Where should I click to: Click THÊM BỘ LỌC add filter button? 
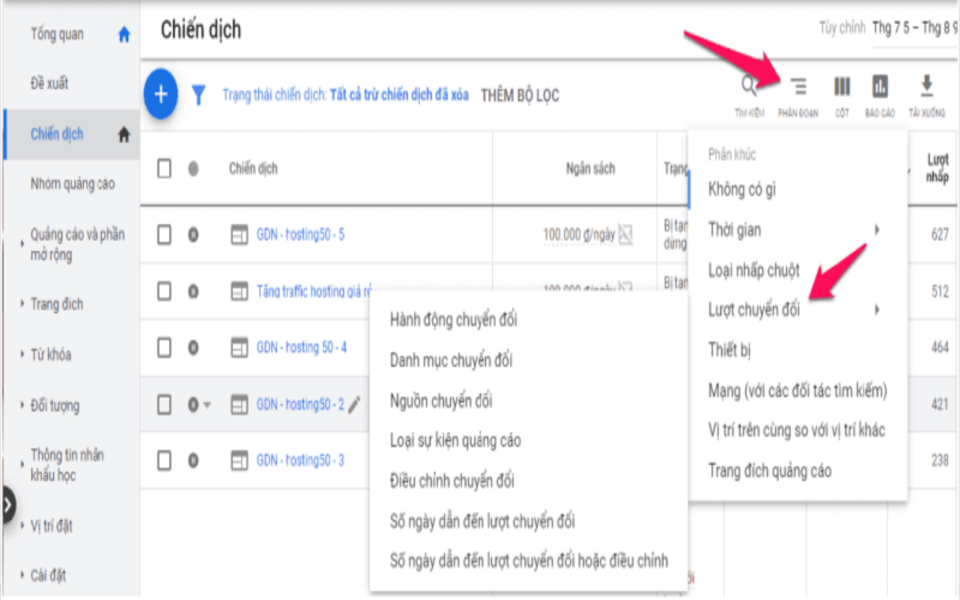click(520, 96)
